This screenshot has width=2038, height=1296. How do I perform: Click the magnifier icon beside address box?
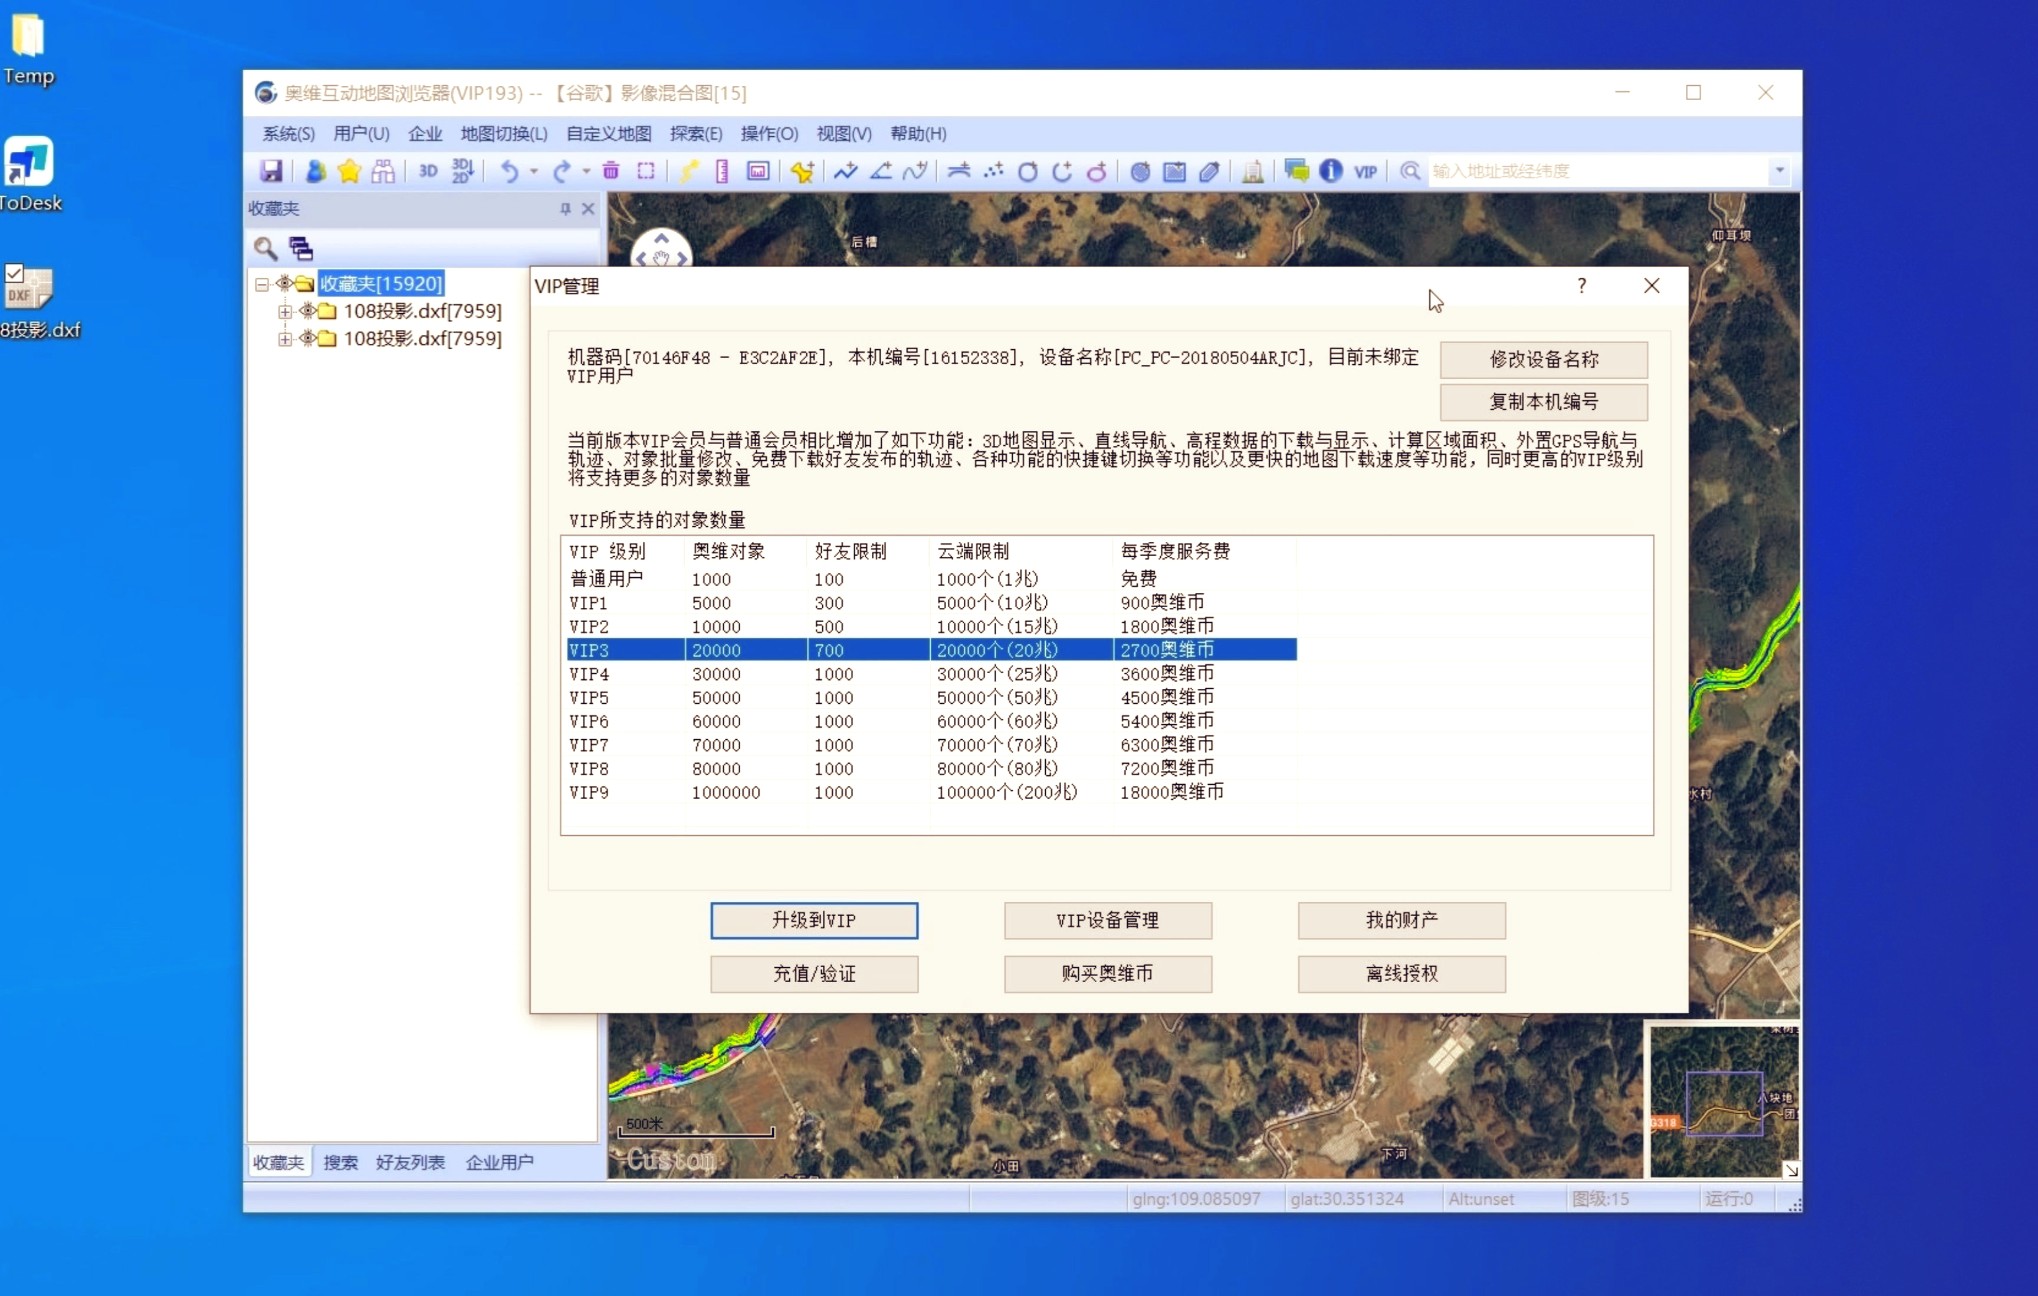(1410, 171)
